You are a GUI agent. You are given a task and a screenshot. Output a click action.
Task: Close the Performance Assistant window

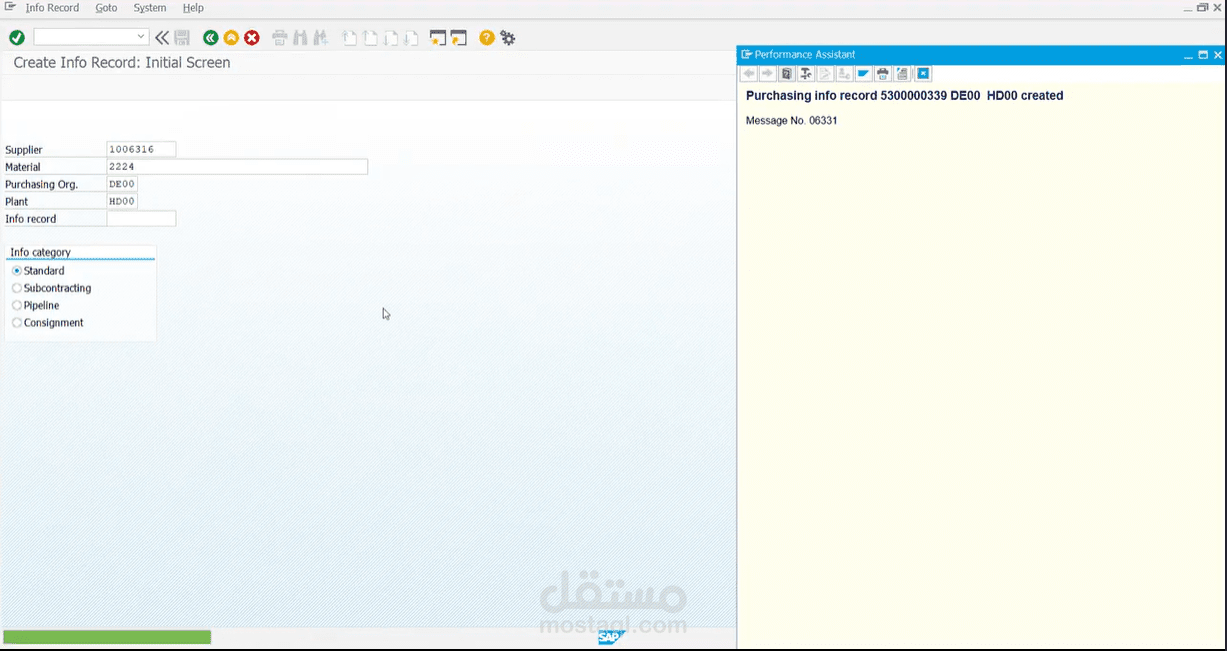tap(1218, 55)
